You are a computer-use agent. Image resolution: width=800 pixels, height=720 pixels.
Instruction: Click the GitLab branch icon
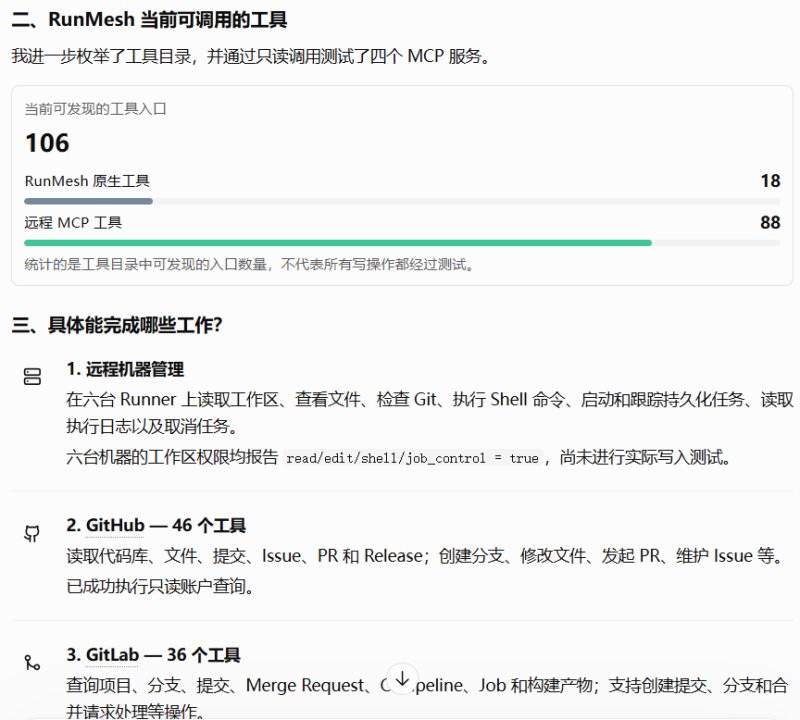(32, 662)
